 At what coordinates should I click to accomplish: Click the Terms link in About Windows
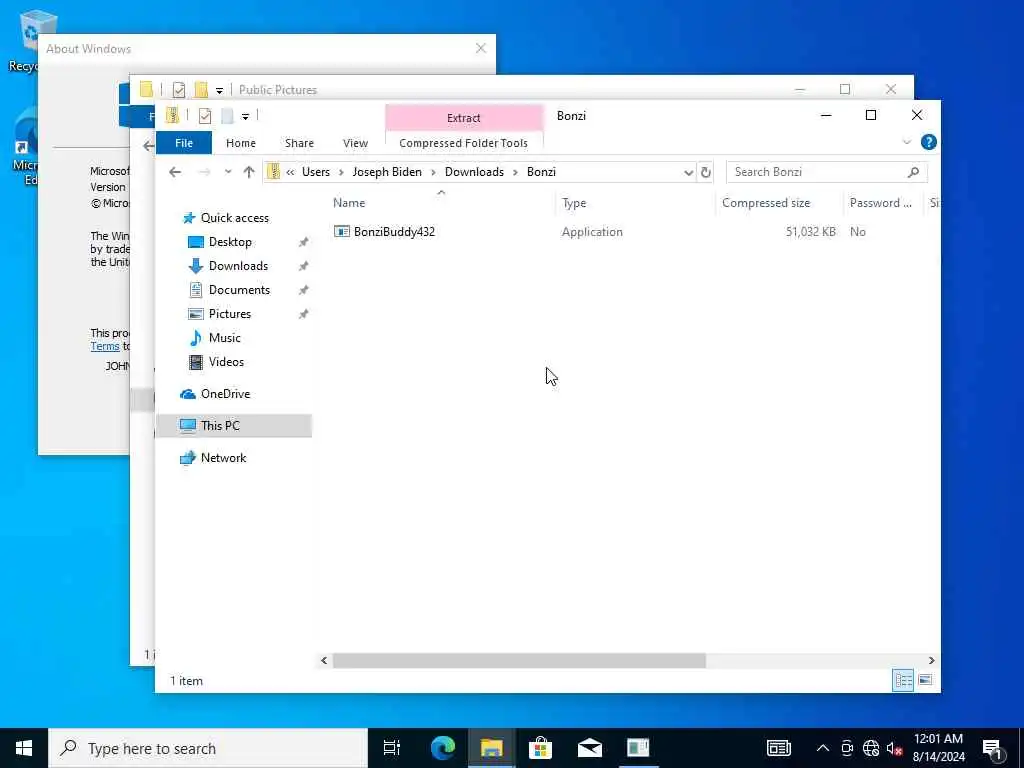[105, 347]
